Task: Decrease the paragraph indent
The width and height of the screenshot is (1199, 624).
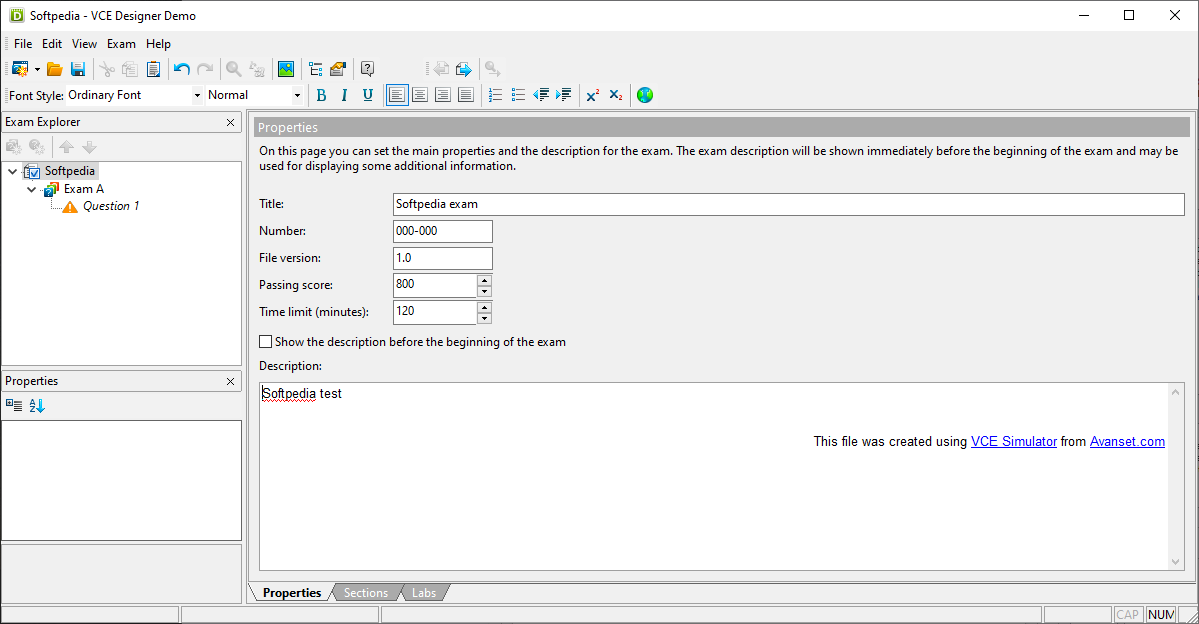Action: [541, 96]
